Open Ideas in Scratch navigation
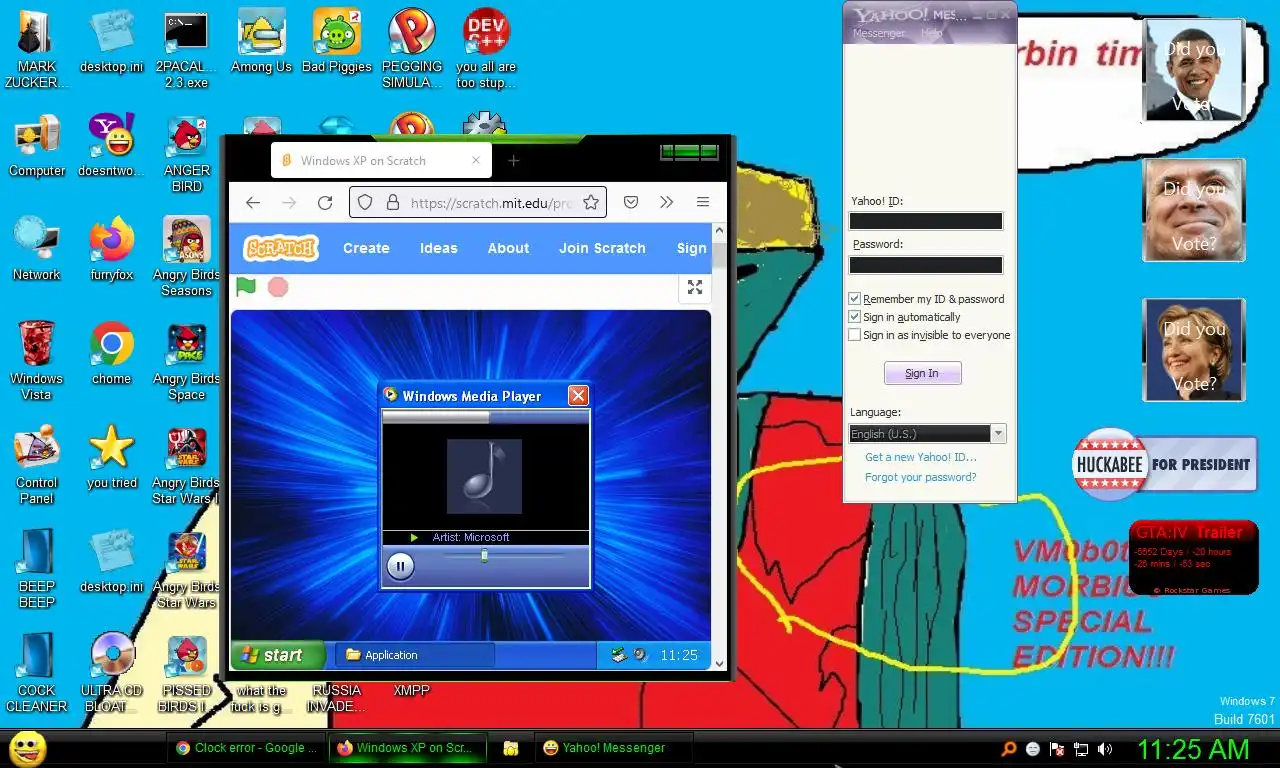The width and height of the screenshot is (1280, 768). [x=438, y=248]
